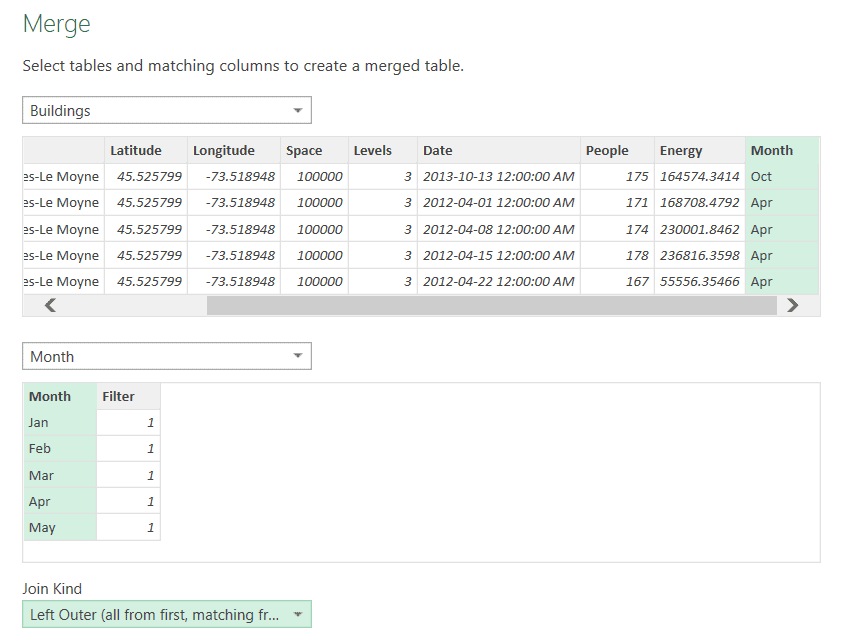Select the Month column header in Buildings table
Image resolution: width=846 pixels, height=641 pixels.
click(x=782, y=151)
